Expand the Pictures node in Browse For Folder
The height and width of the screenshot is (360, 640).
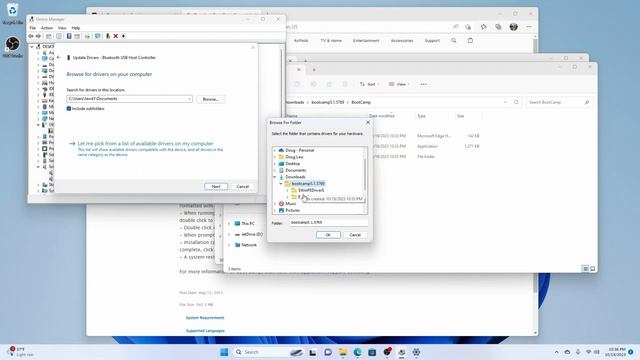point(275,210)
